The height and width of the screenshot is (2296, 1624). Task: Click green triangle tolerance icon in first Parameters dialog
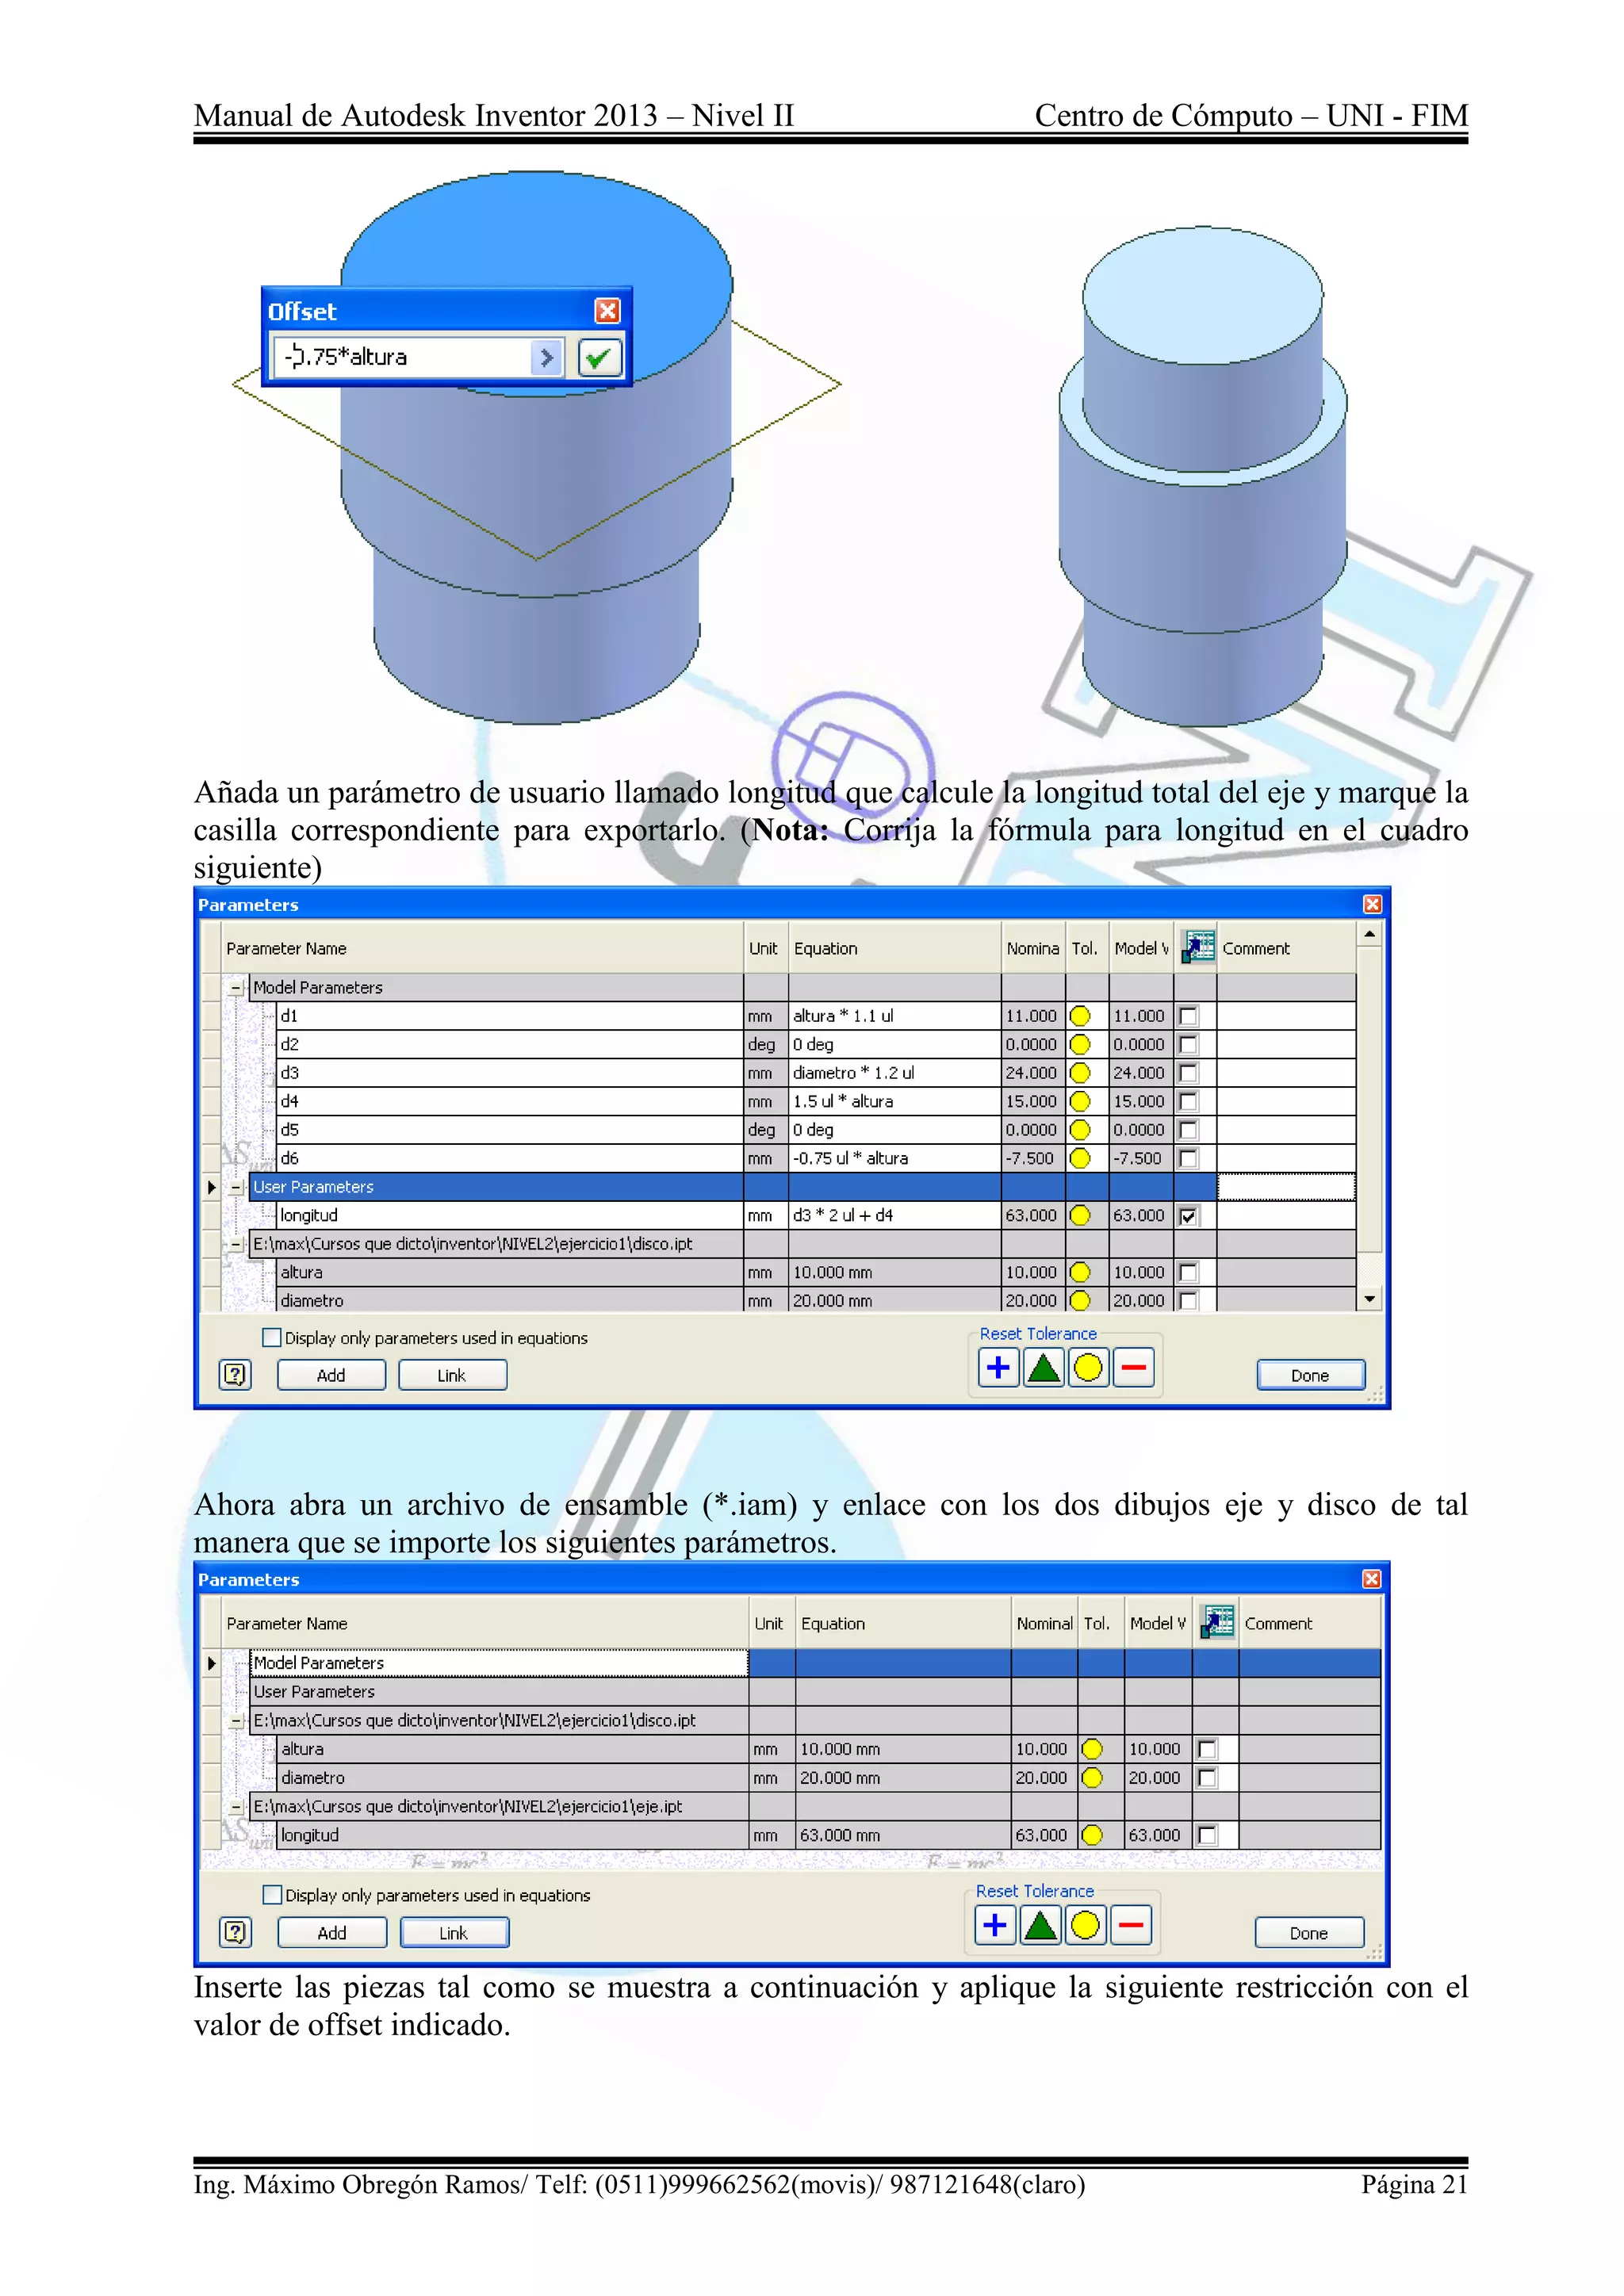click(1043, 1367)
